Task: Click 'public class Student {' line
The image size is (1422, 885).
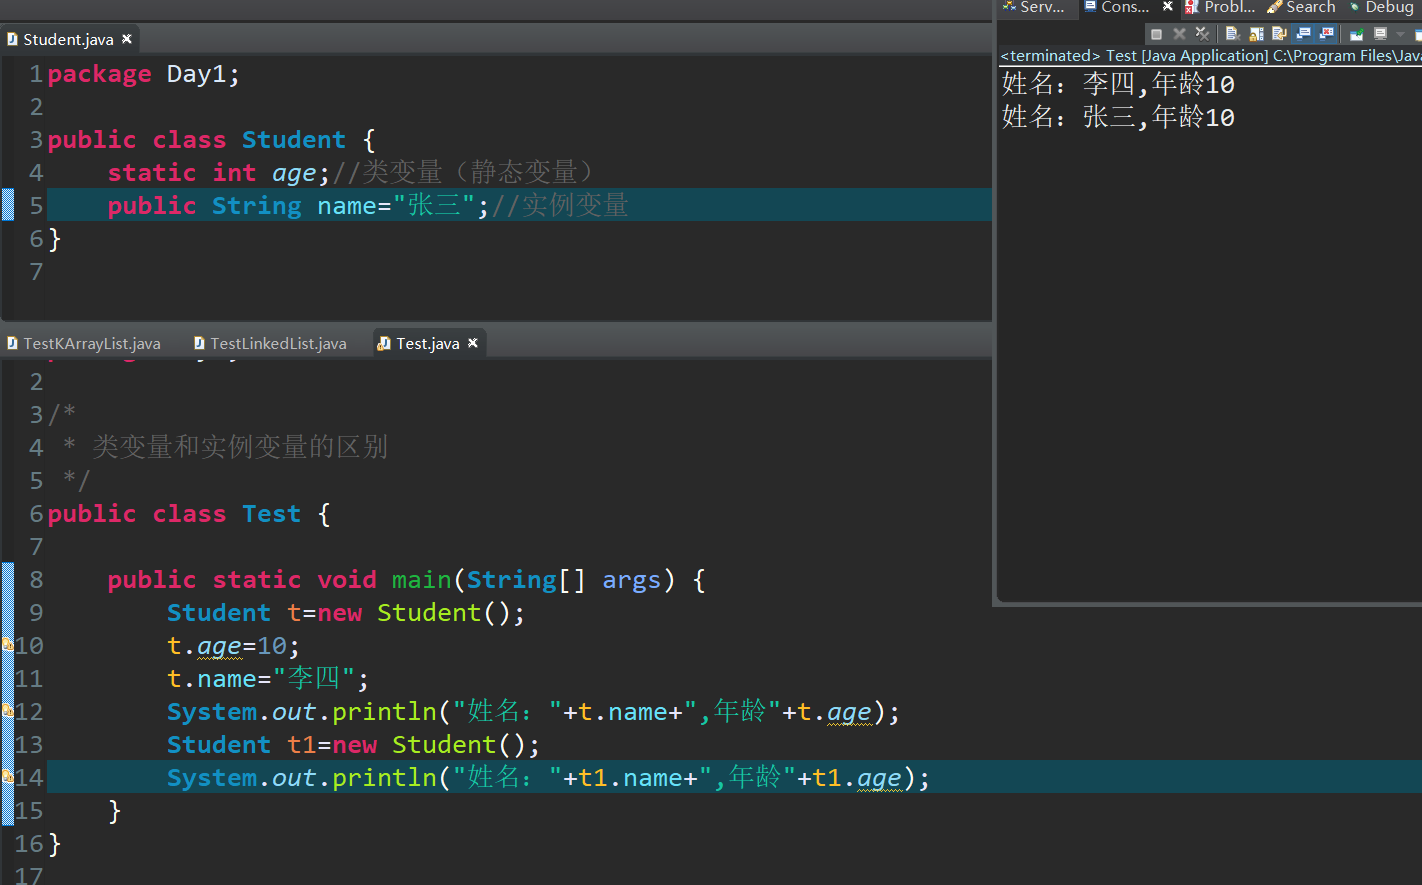Action: tap(211, 140)
